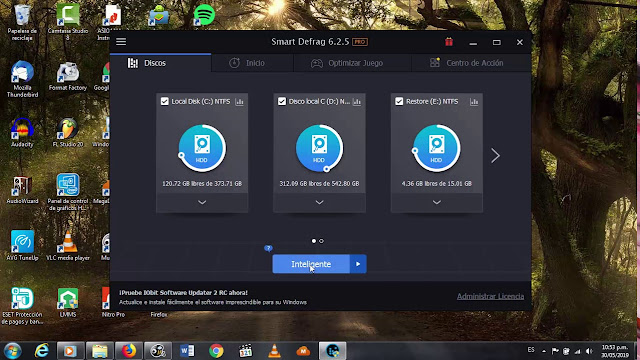640x360 pixels.
Task: Open VLC media player desktop shortcut
Action: tap(68, 246)
